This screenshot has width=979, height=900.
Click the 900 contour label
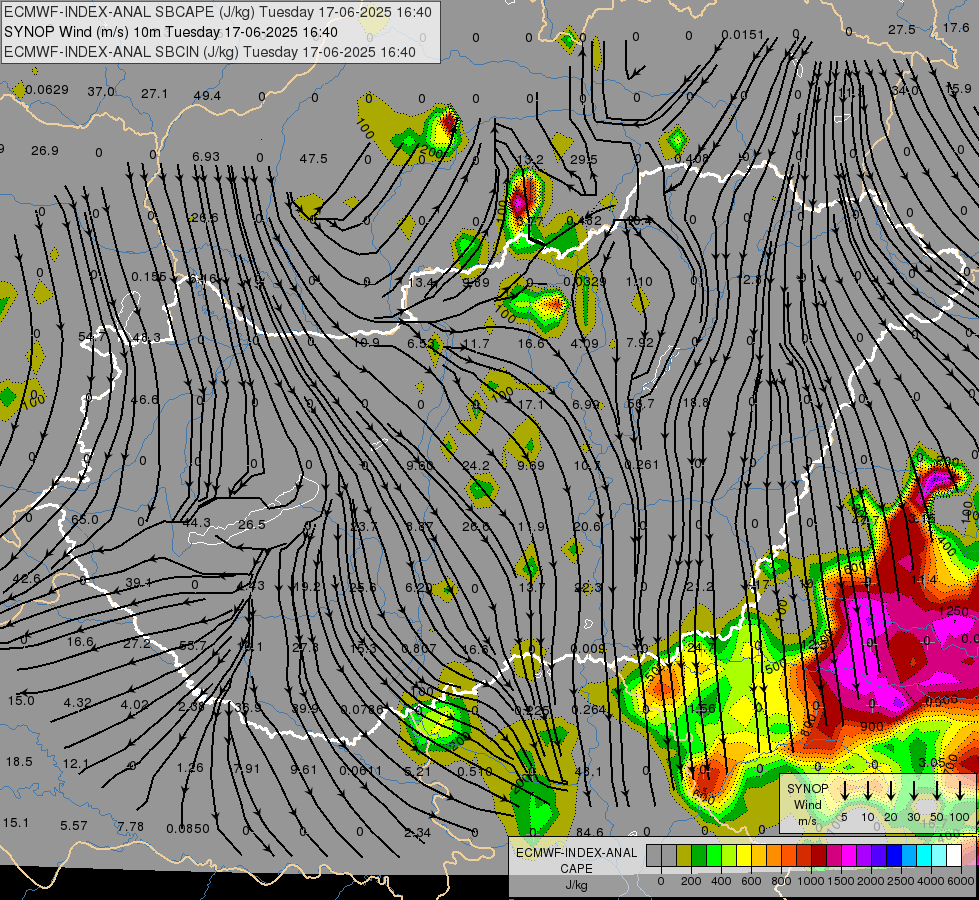coord(872,726)
